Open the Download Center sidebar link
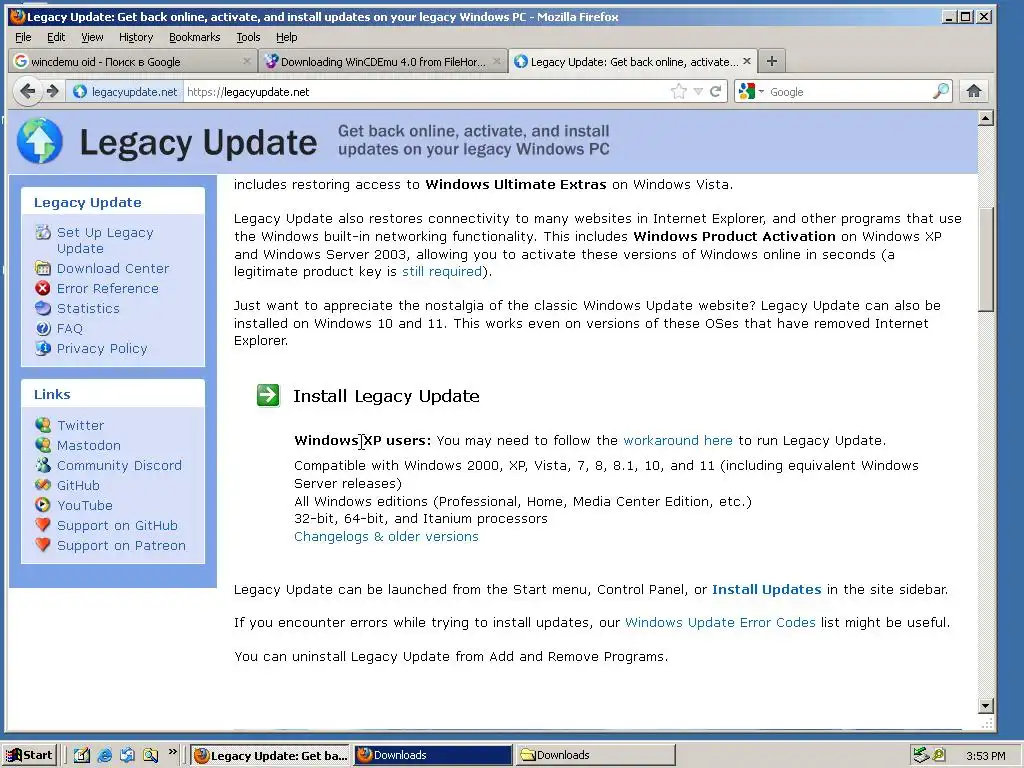 (112, 268)
